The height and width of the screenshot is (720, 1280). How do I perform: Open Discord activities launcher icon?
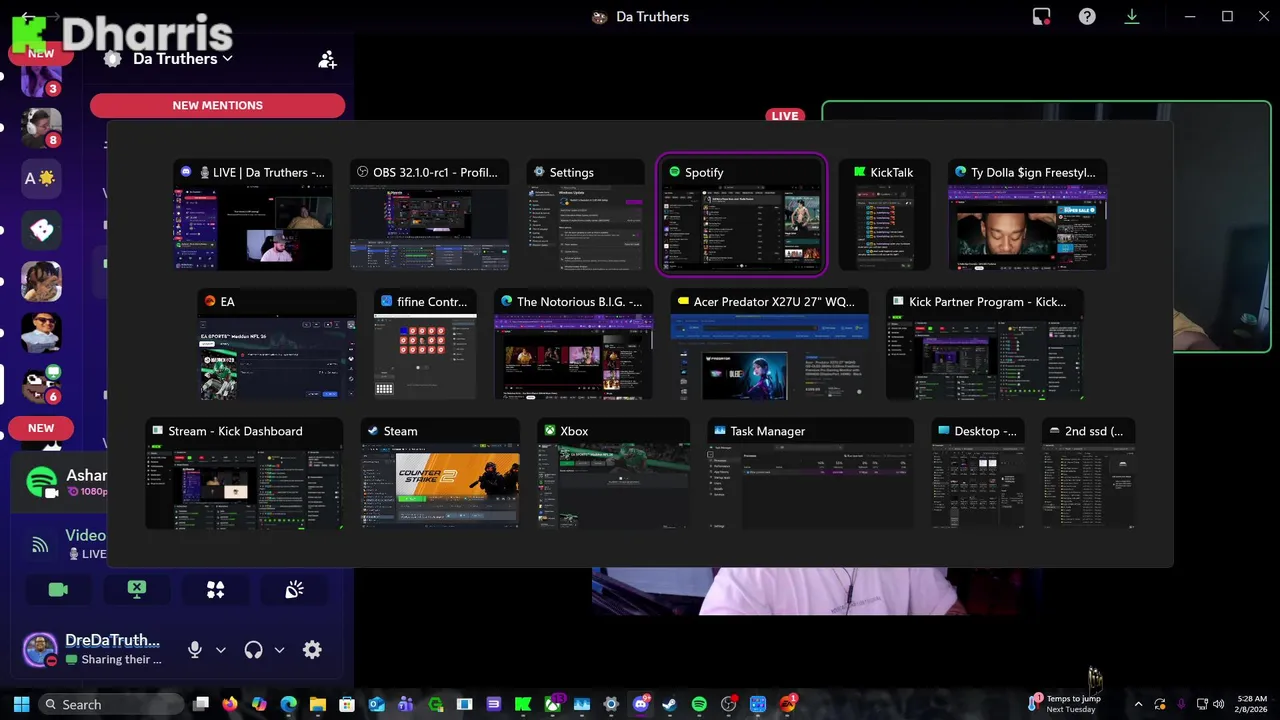pos(215,590)
